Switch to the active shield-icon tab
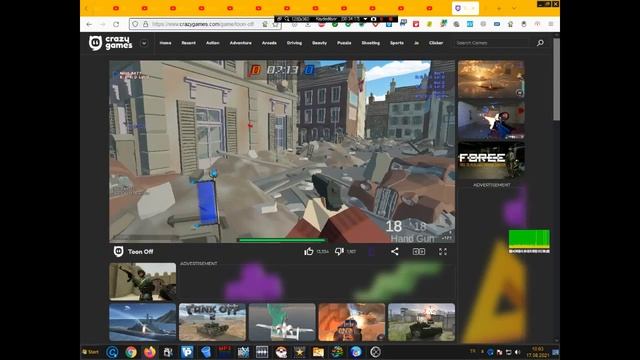Viewport: 640px width, 360px height. [465, 8]
